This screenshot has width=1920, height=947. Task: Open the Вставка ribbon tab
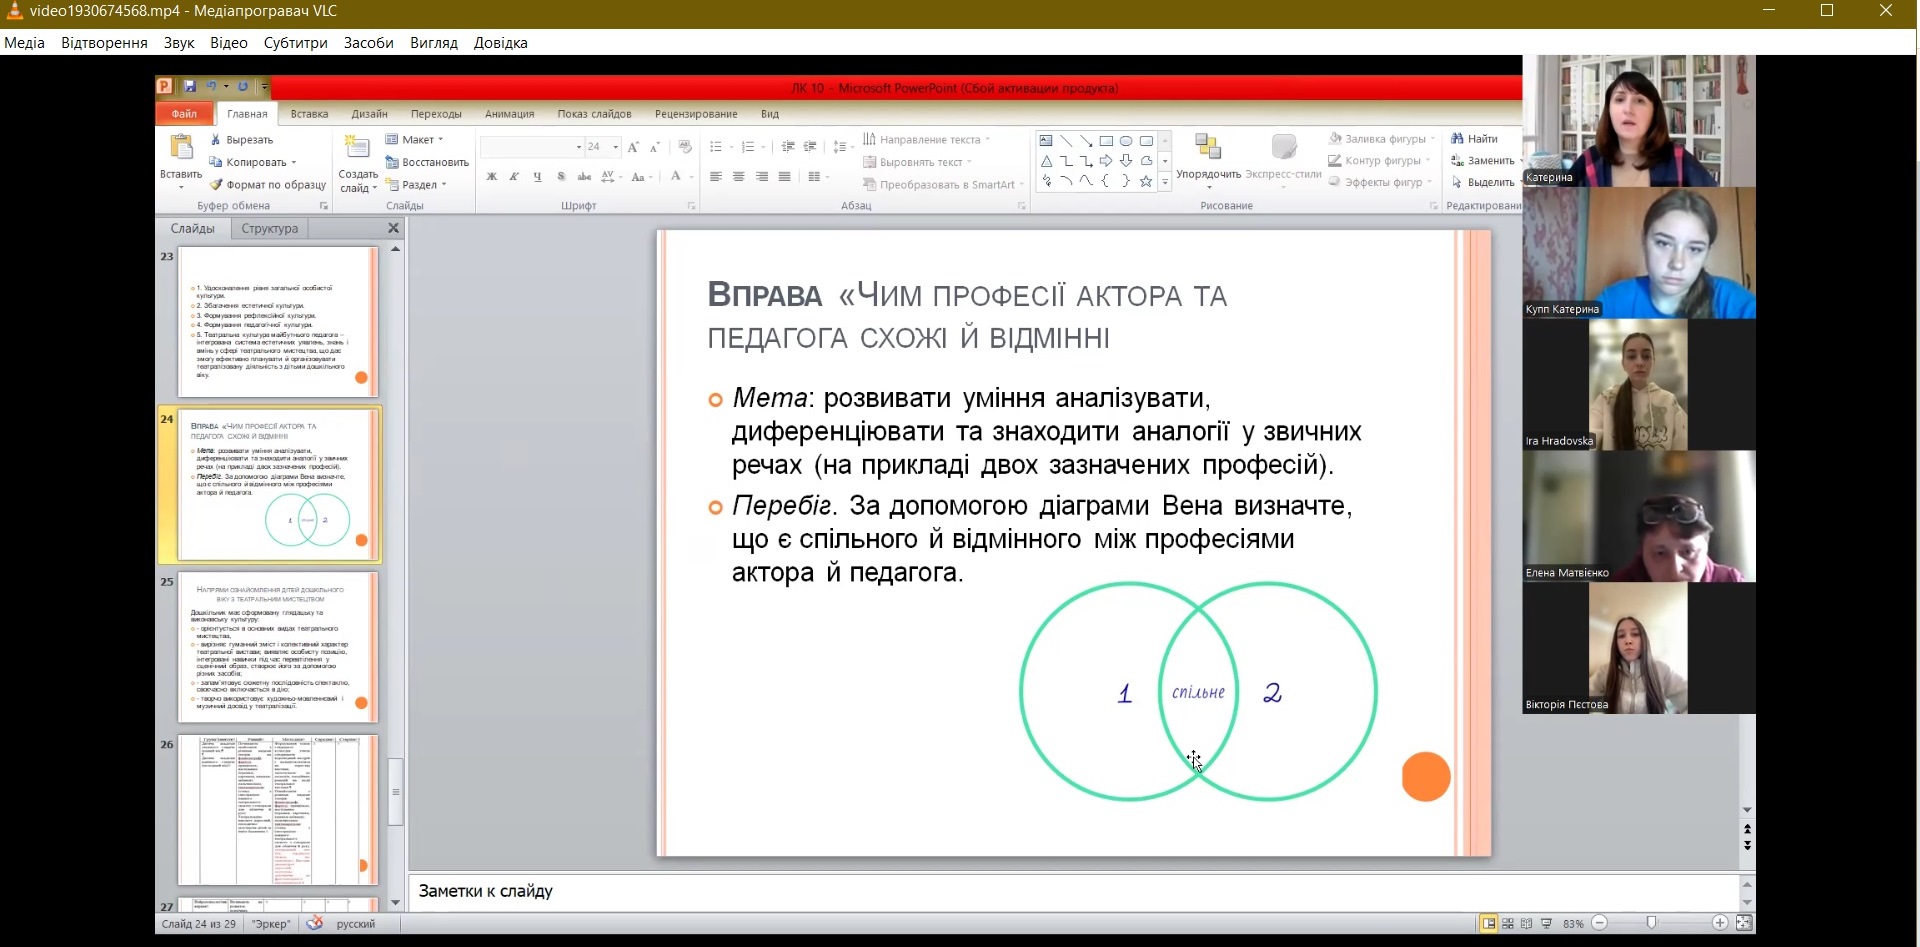click(x=309, y=114)
